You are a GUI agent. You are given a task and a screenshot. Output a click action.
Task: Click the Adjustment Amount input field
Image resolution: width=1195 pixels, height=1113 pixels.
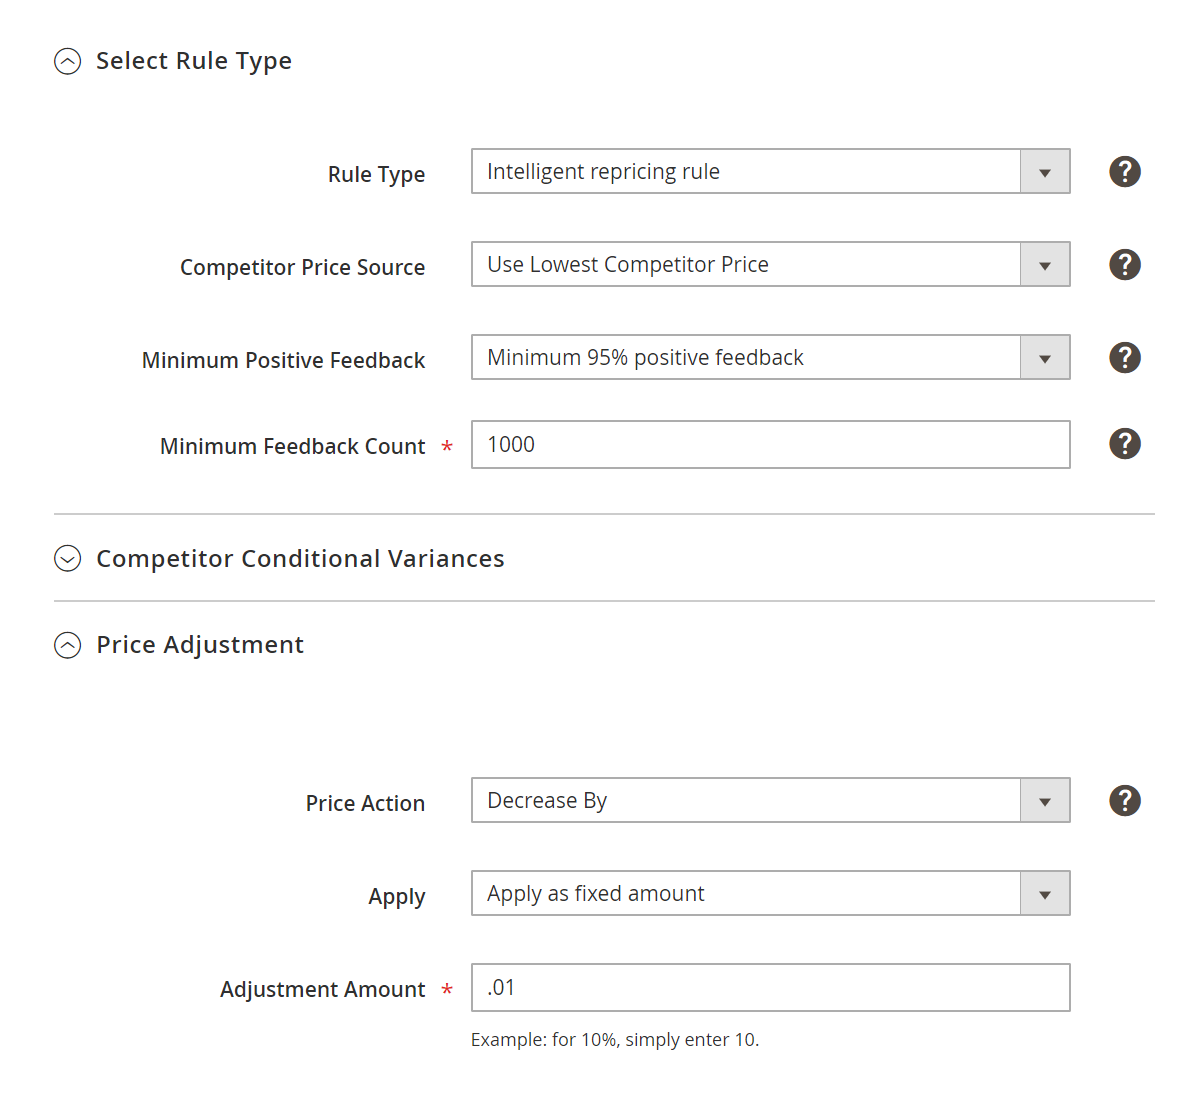point(771,988)
